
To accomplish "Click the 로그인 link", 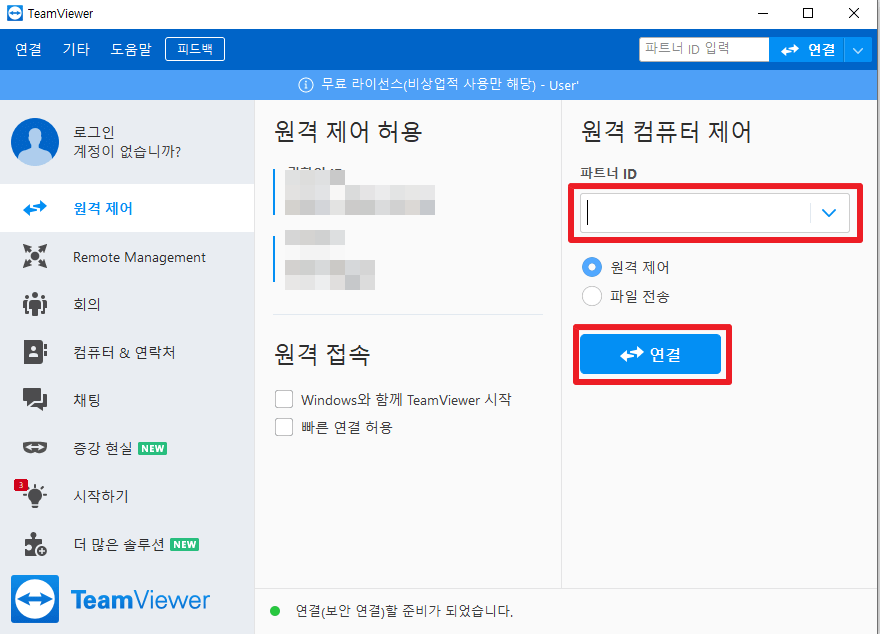I will coord(94,132).
